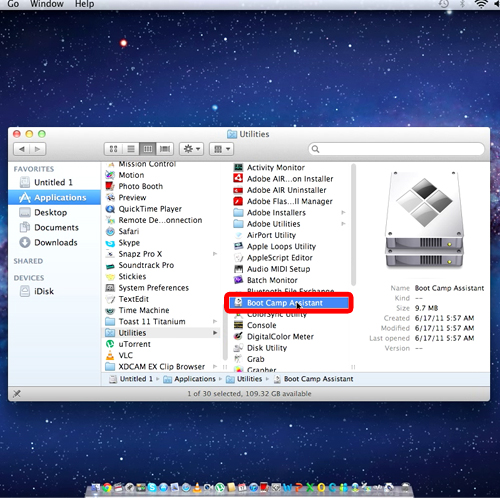
Task: Expand the Snapz Pro X folder arrow
Action: [215, 254]
